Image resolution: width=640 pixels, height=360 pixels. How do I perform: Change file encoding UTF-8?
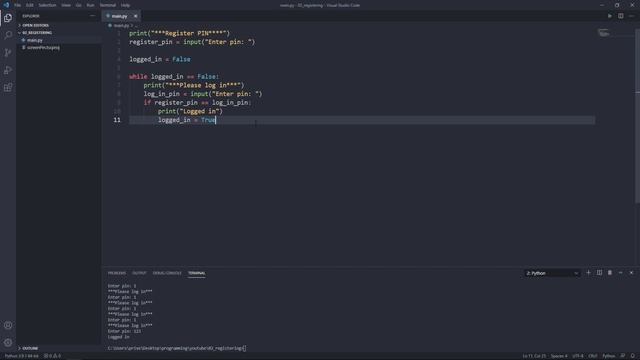(578, 356)
